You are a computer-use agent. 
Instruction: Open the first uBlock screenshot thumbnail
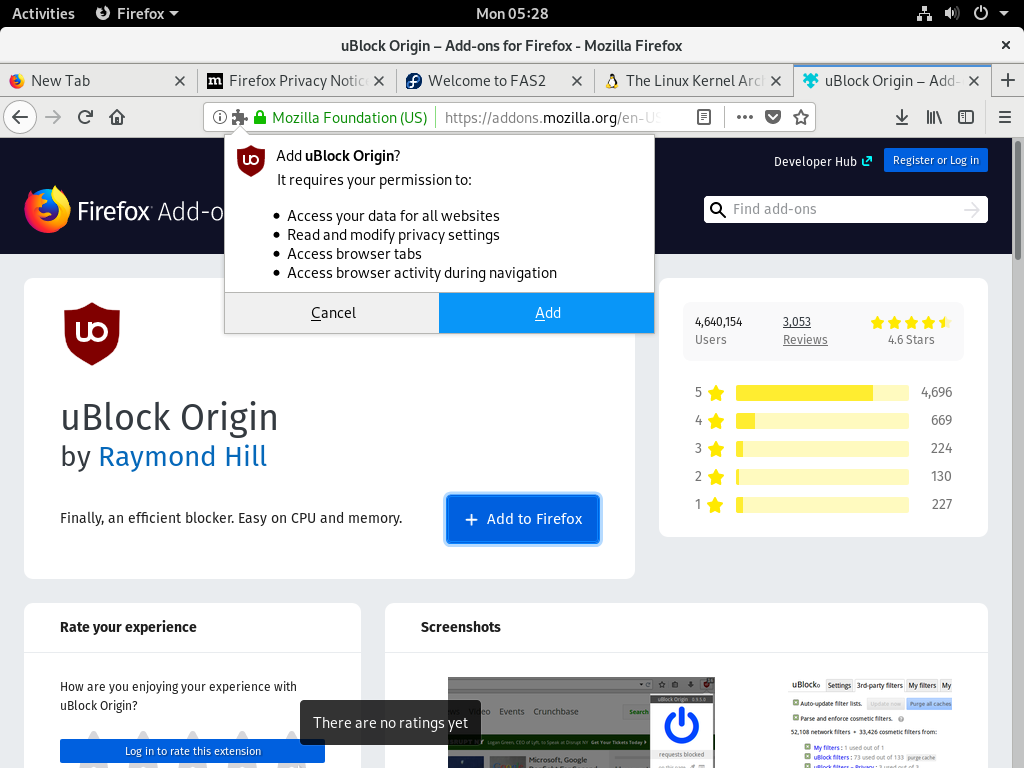click(581, 722)
